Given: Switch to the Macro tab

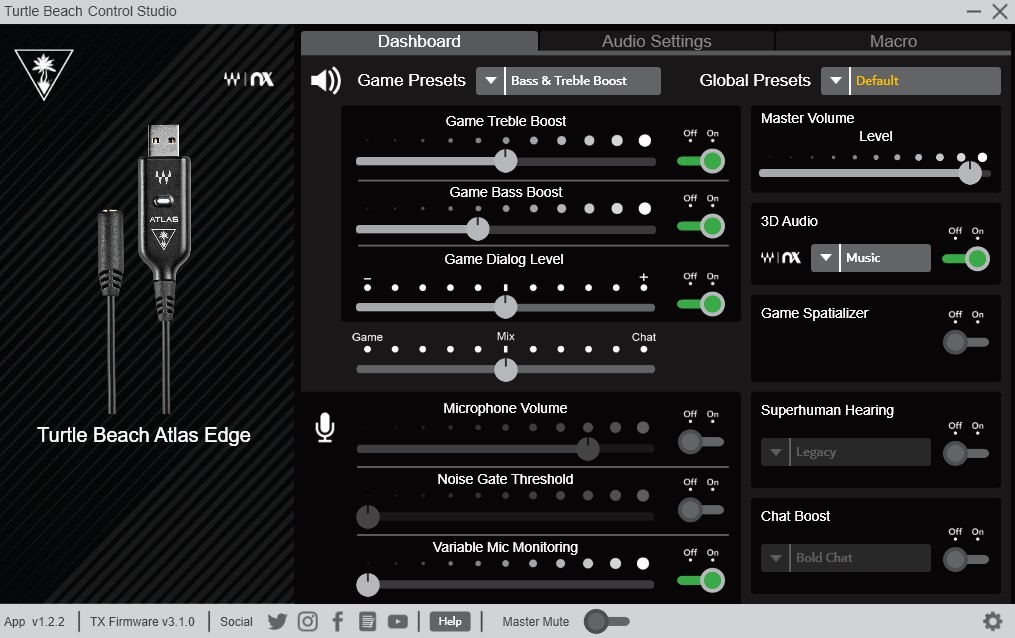Looking at the screenshot, I should click(x=893, y=41).
